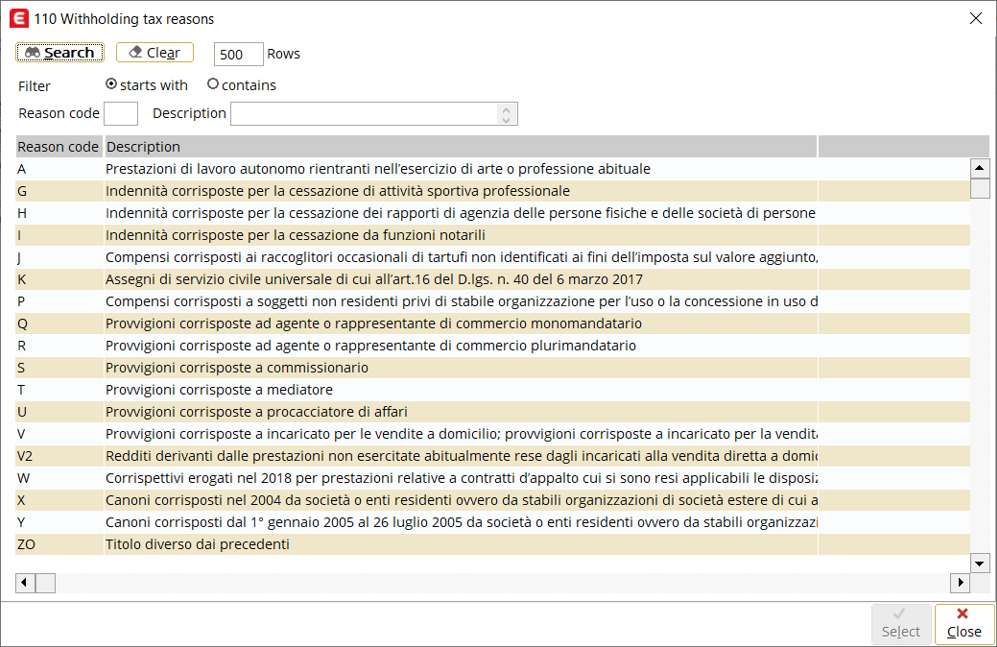The height and width of the screenshot is (647, 997).
Task: Click the Select button
Action: click(x=900, y=623)
